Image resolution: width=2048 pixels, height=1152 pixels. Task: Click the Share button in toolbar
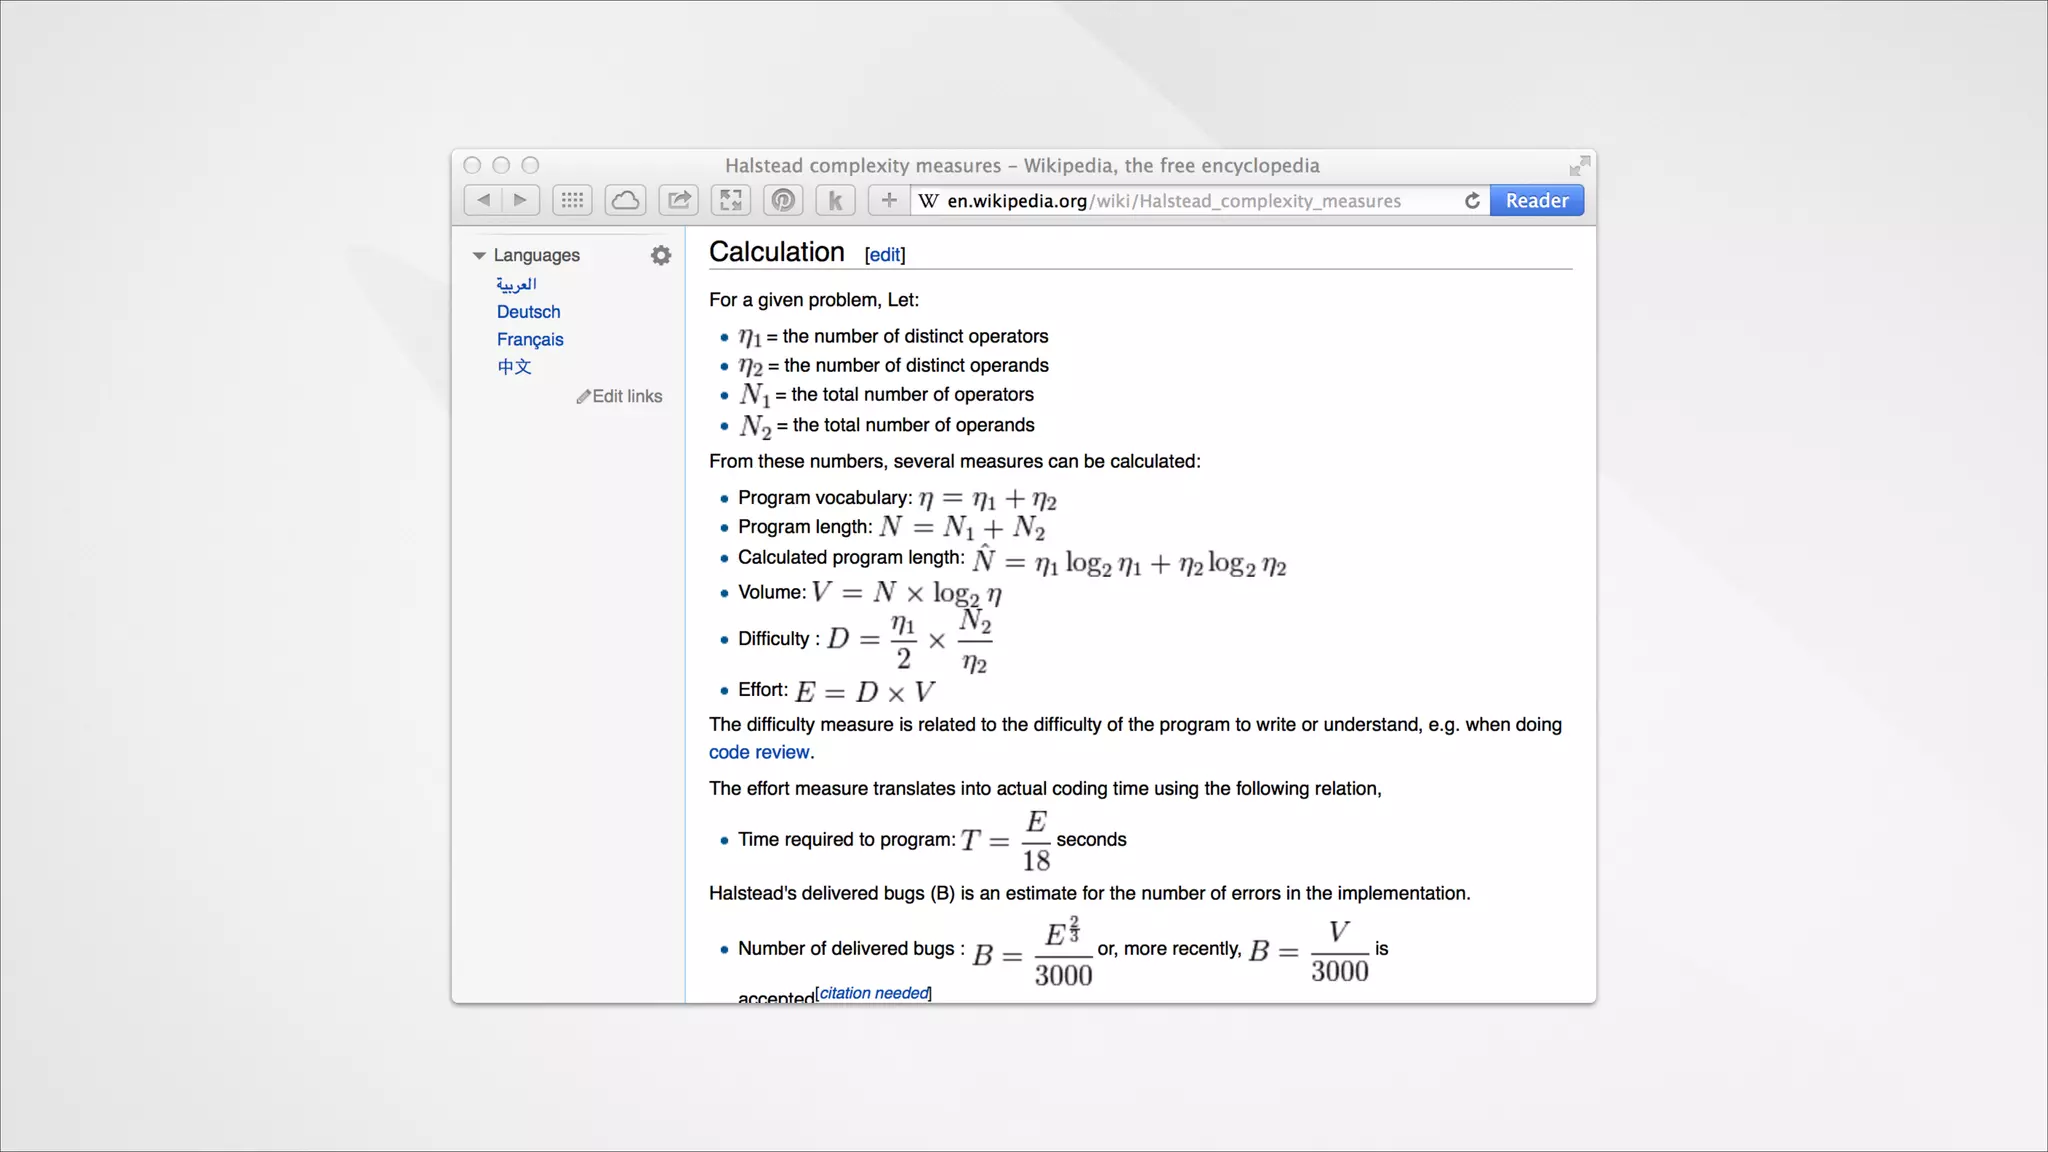click(x=679, y=200)
